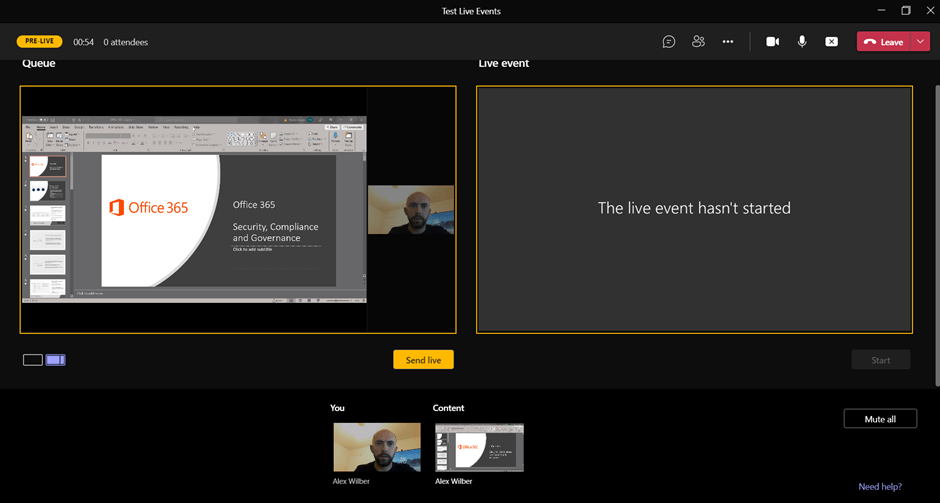Click the PRE-LIVE status badge

point(40,42)
